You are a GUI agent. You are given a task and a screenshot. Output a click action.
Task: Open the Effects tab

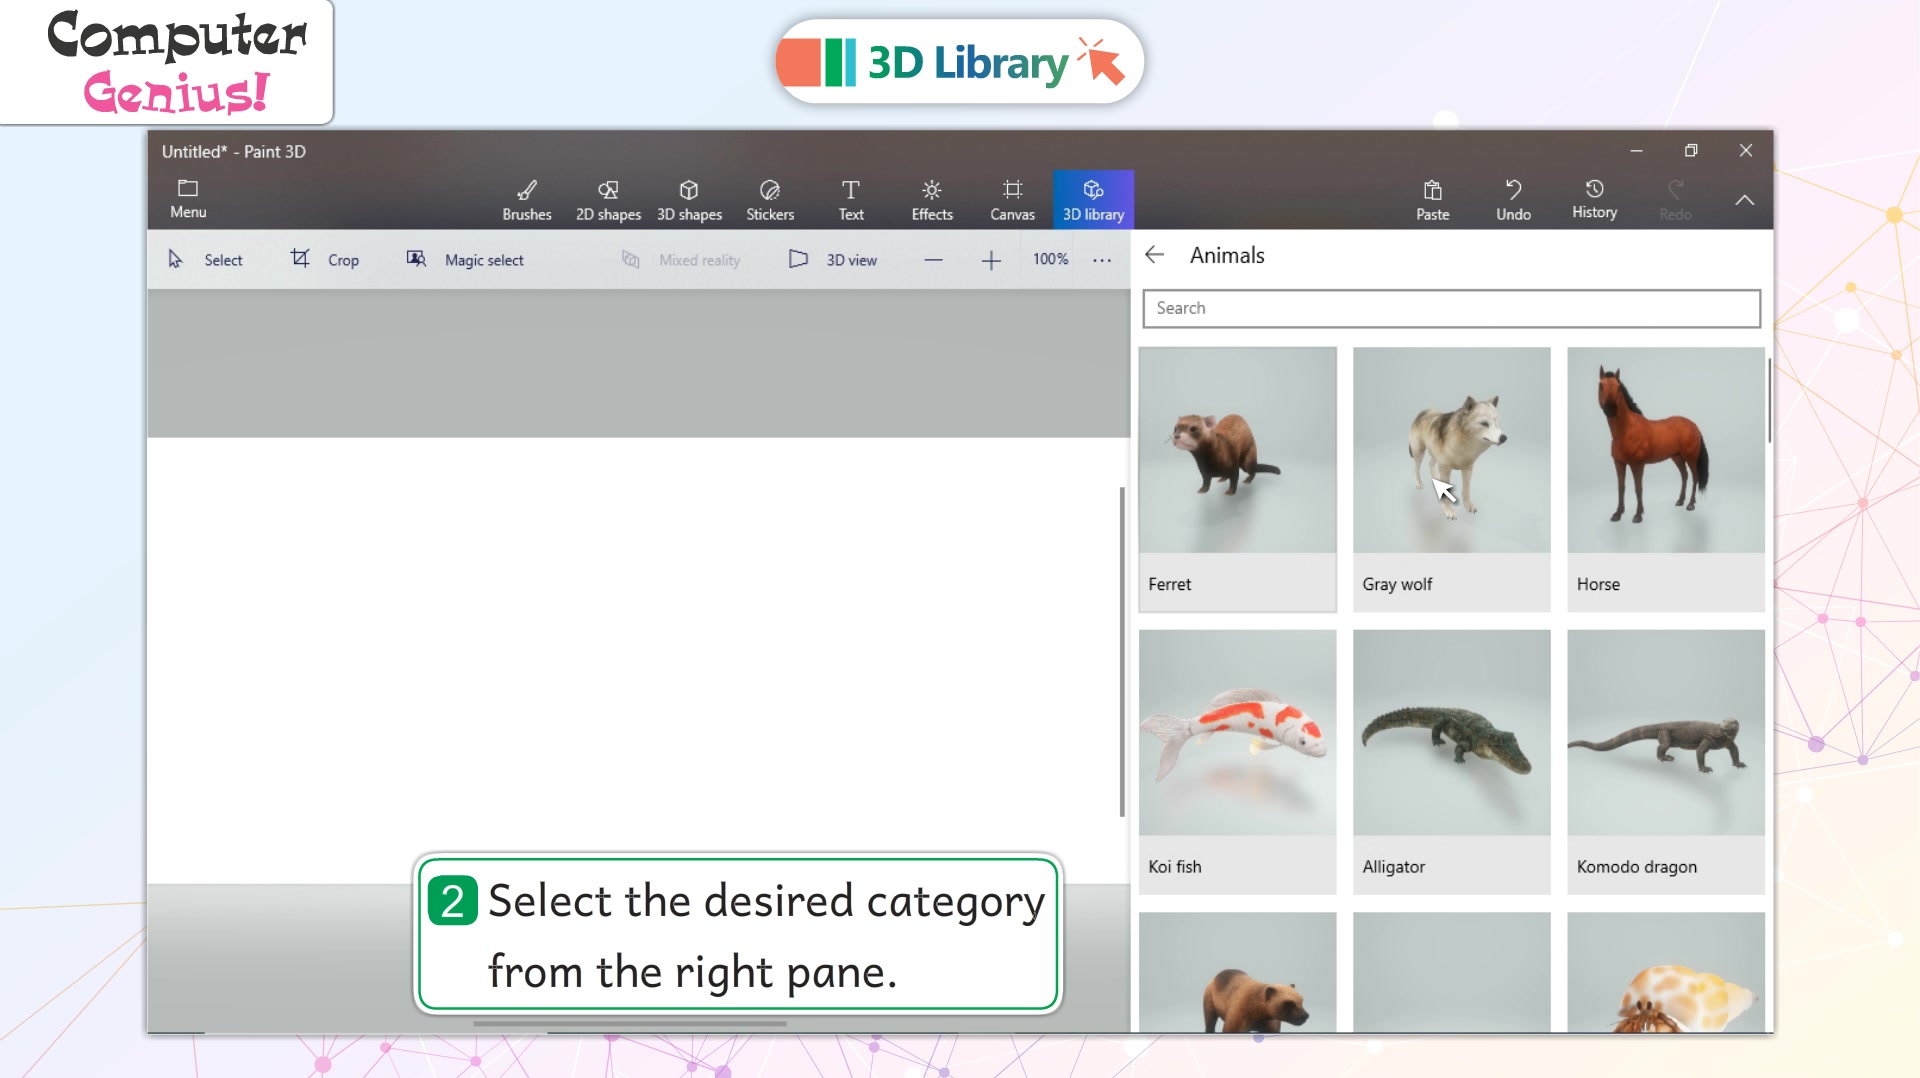[932, 200]
